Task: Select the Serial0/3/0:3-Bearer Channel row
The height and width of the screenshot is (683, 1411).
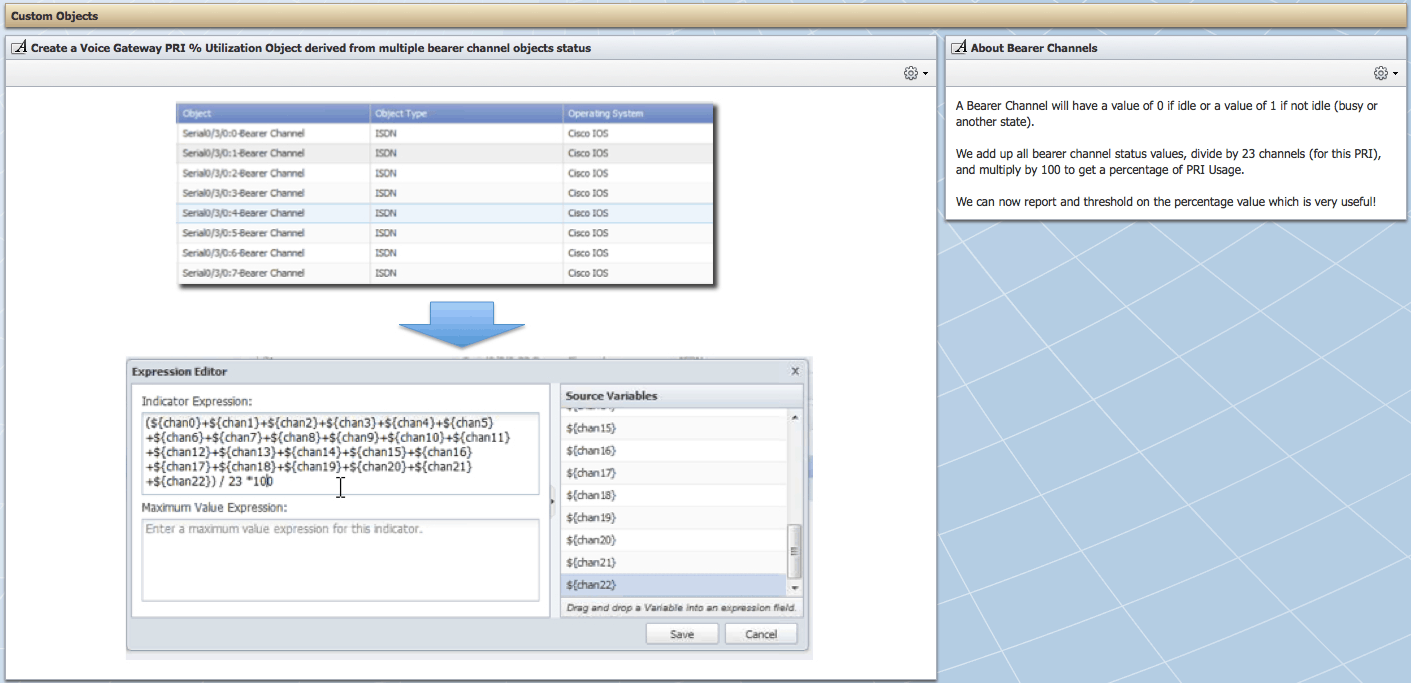Action: coord(445,193)
